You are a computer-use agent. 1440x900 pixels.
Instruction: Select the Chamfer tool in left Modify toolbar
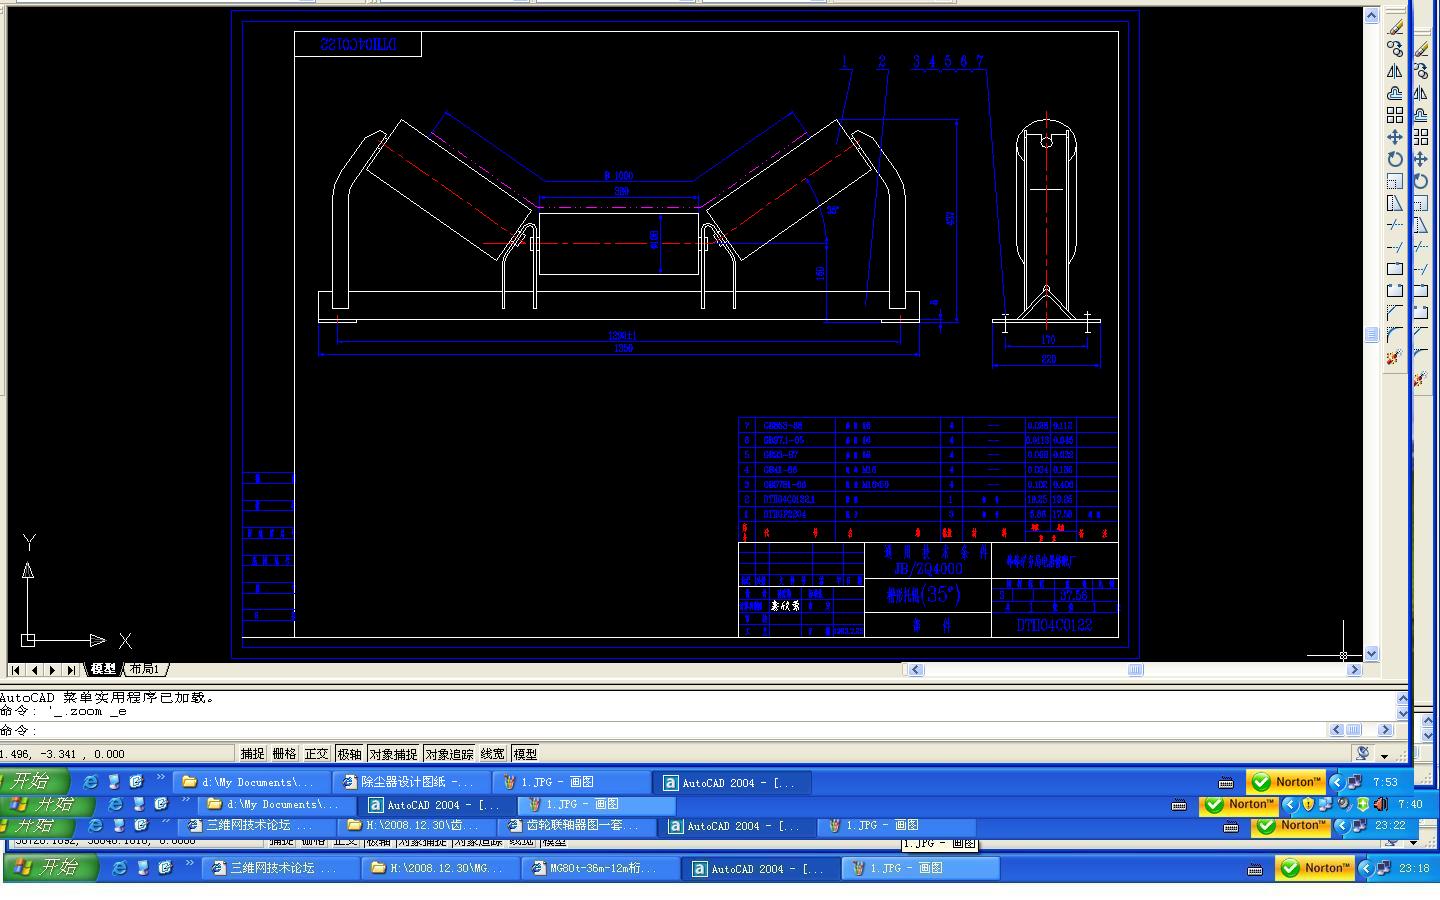click(1395, 313)
